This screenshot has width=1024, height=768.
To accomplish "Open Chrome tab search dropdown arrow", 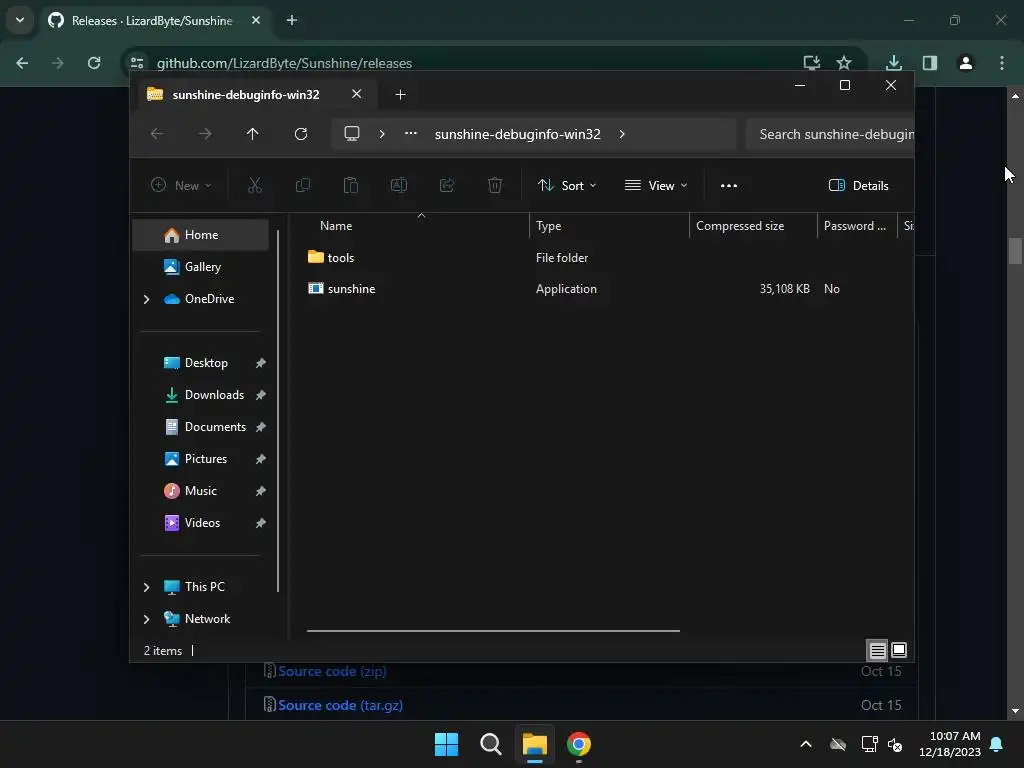I will click(20, 20).
